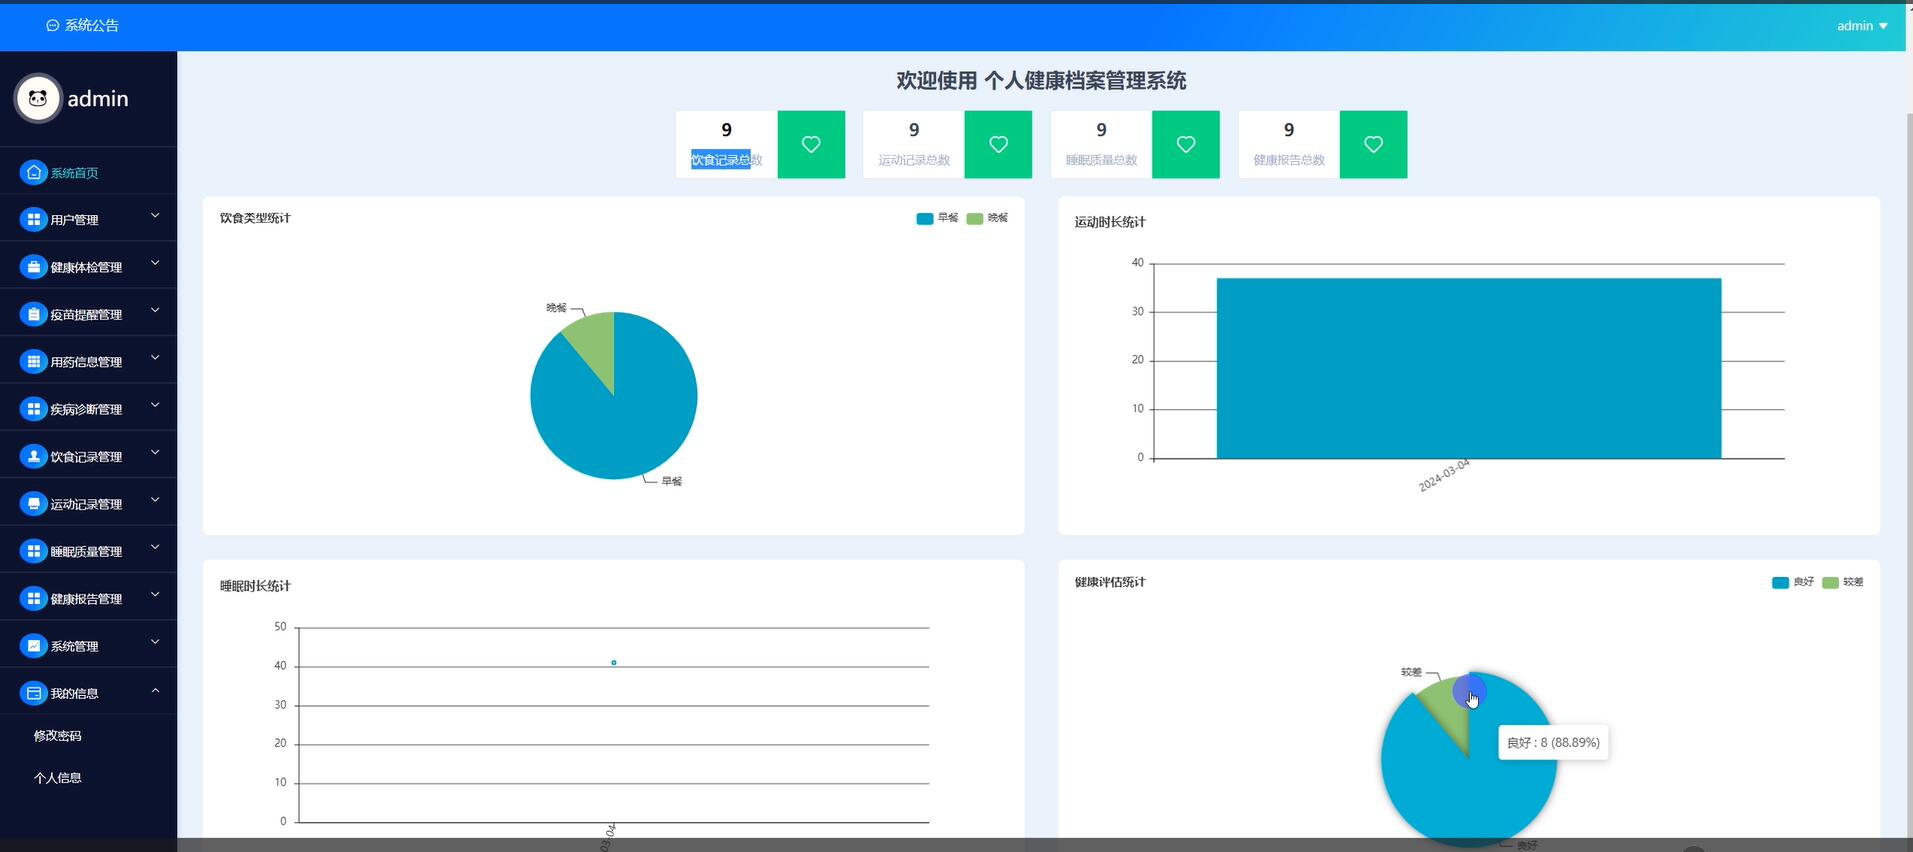Click the 我的信息 card icon
The height and width of the screenshot is (852, 1913).
tap(34, 693)
